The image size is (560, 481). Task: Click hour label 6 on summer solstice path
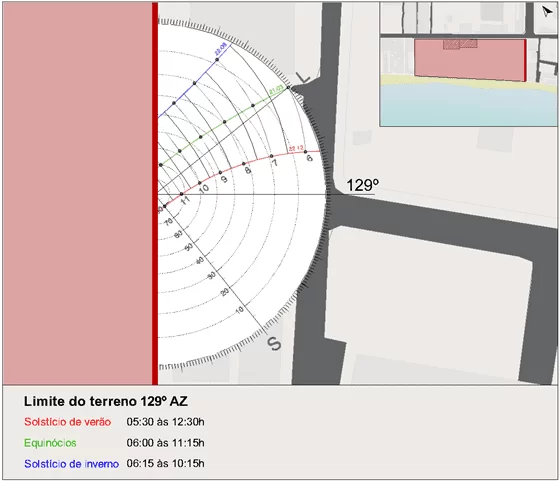pos(310,158)
